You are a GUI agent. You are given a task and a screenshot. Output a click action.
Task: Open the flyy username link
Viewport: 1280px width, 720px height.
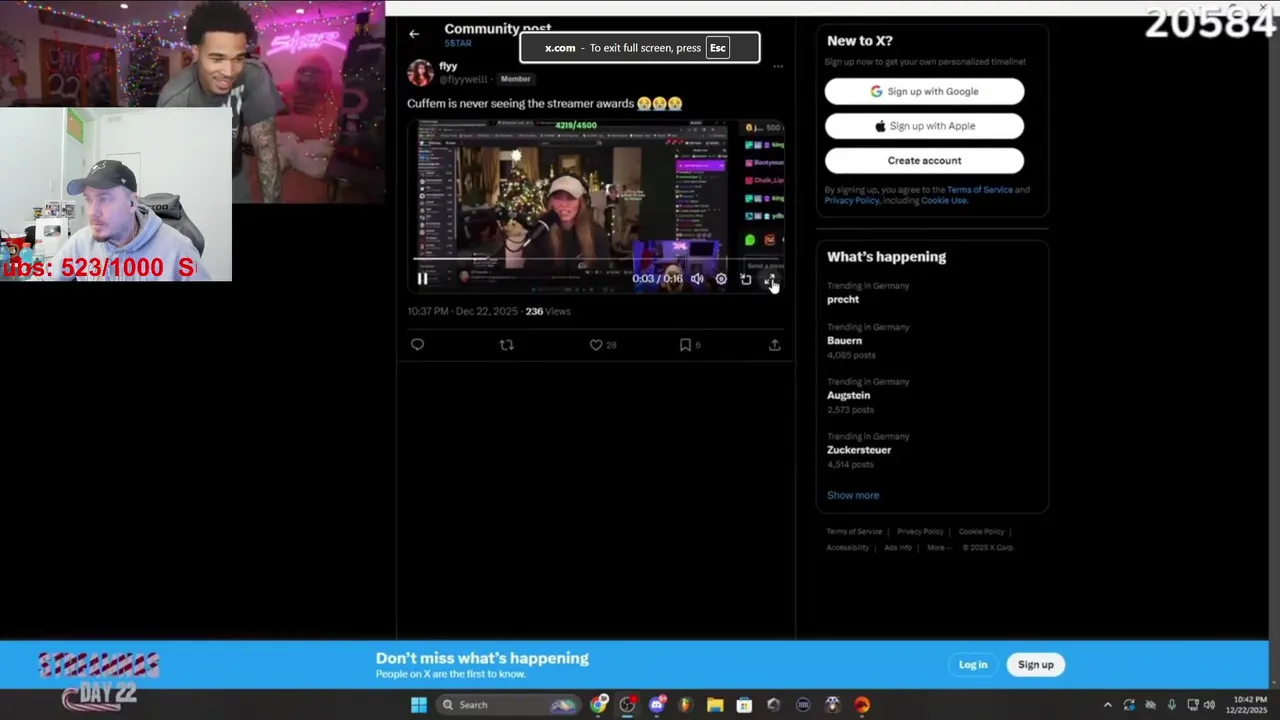(x=448, y=66)
